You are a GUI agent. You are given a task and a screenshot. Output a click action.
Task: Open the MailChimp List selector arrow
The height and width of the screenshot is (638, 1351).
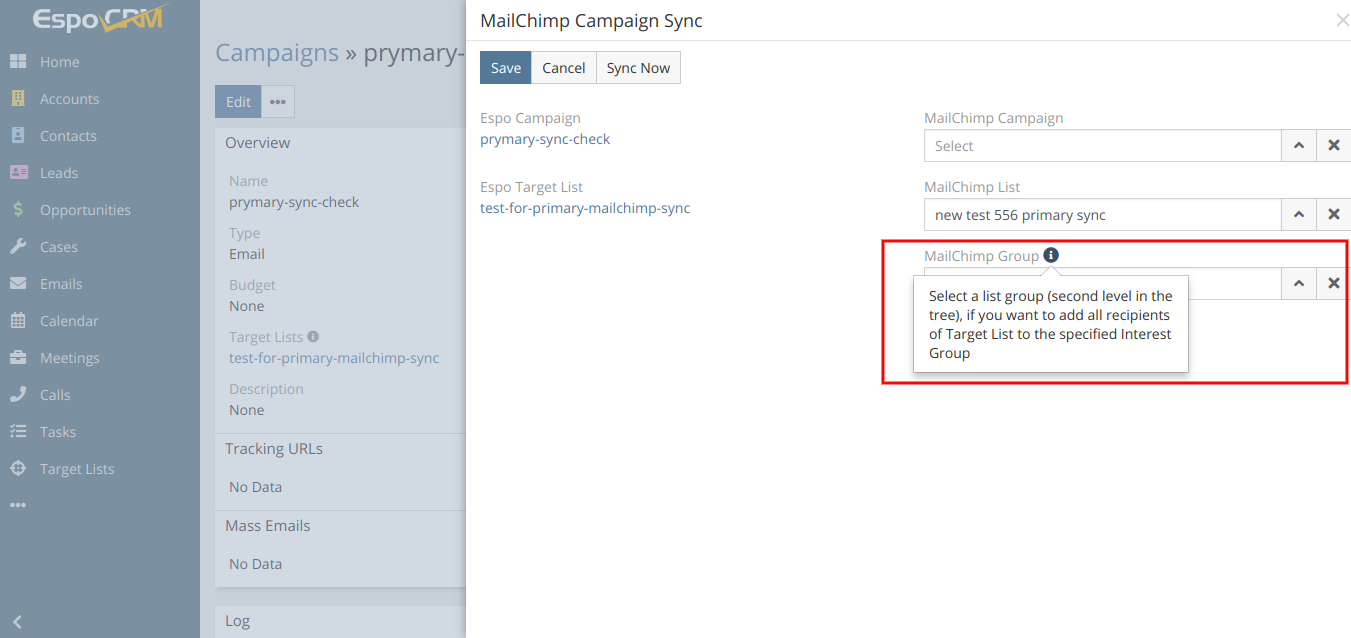click(1298, 215)
